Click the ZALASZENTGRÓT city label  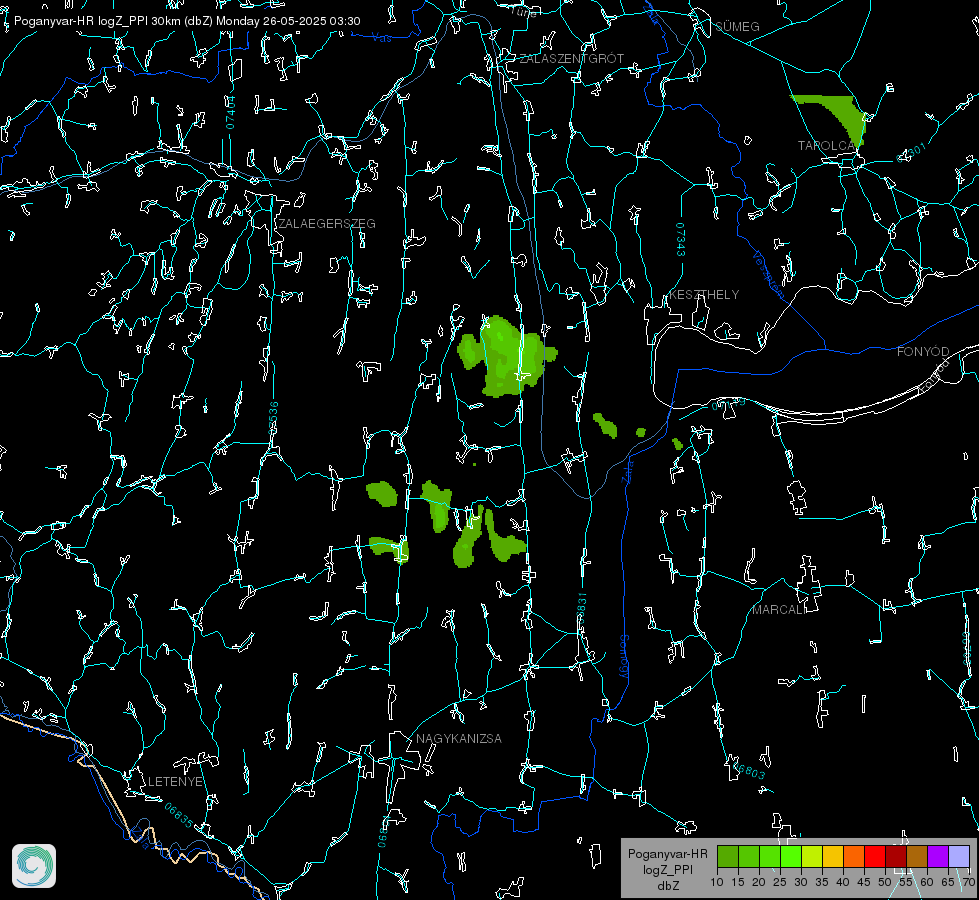pos(571,59)
